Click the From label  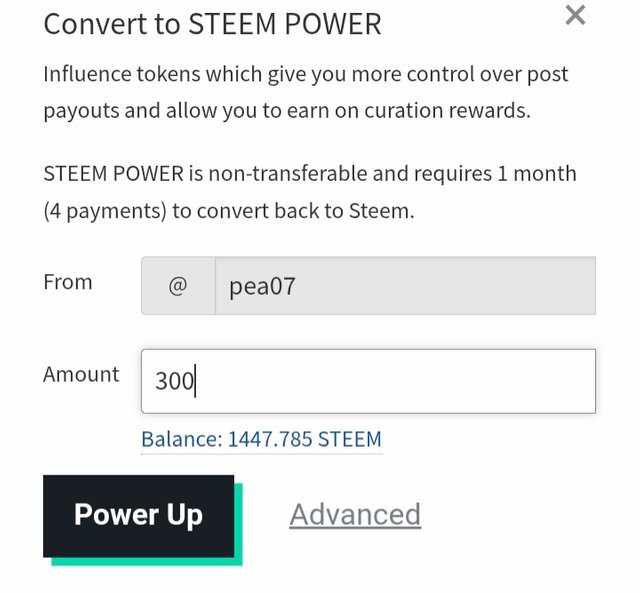(x=68, y=282)
